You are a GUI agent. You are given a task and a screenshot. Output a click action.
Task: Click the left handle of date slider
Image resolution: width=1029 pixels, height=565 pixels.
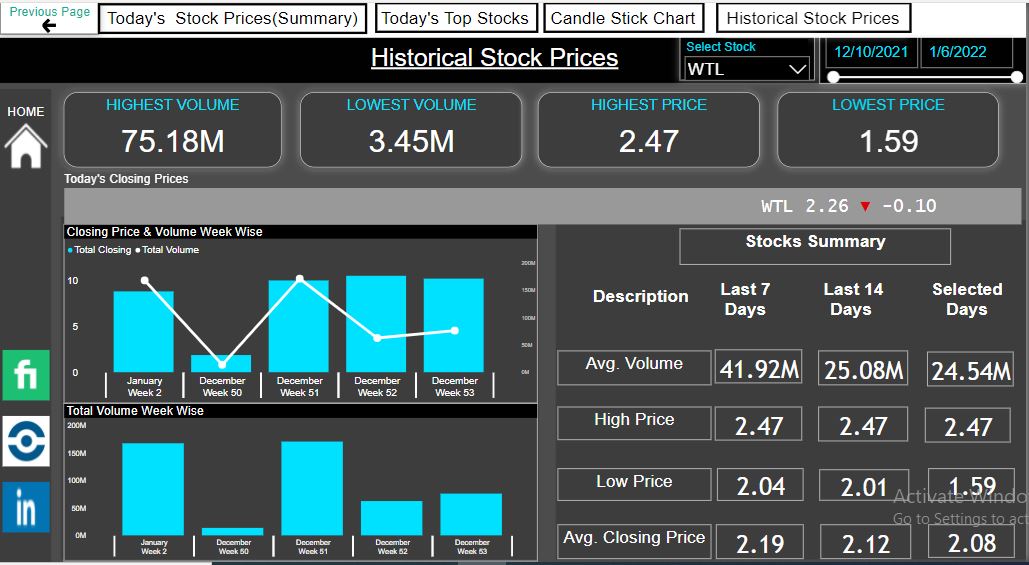point(833,77)
